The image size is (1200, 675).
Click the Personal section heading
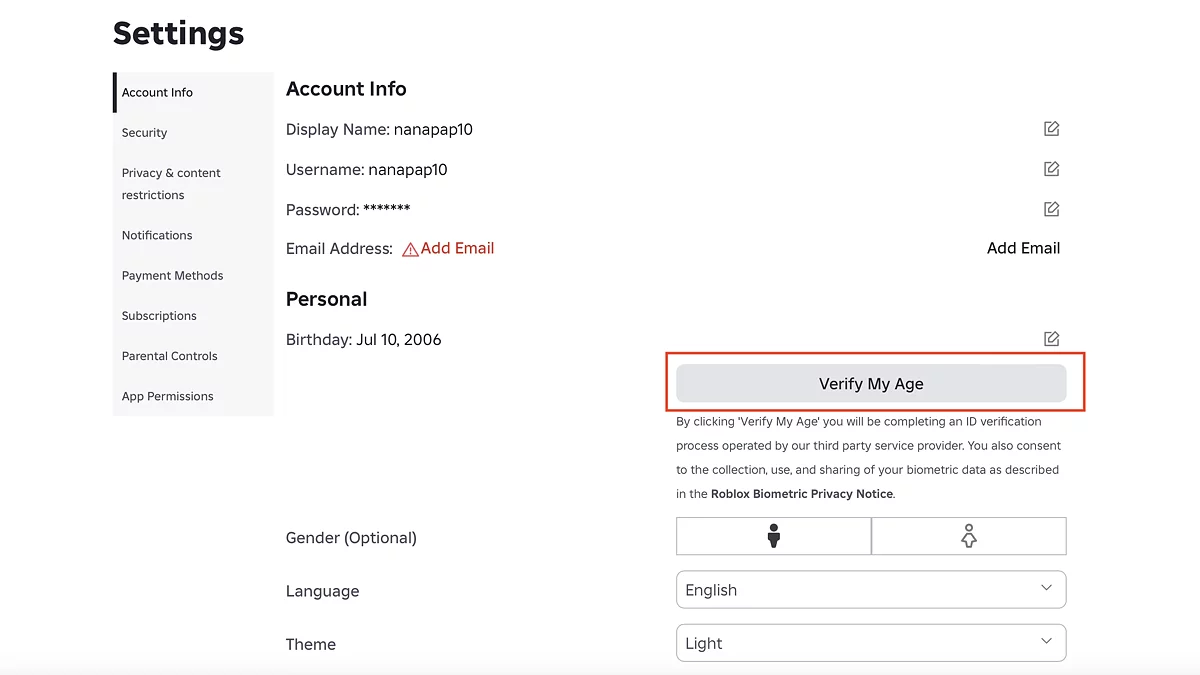(326, 299)
